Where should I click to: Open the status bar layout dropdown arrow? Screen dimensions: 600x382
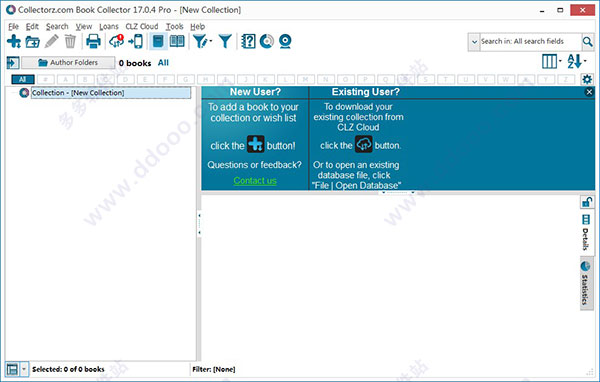pos(24,369)
